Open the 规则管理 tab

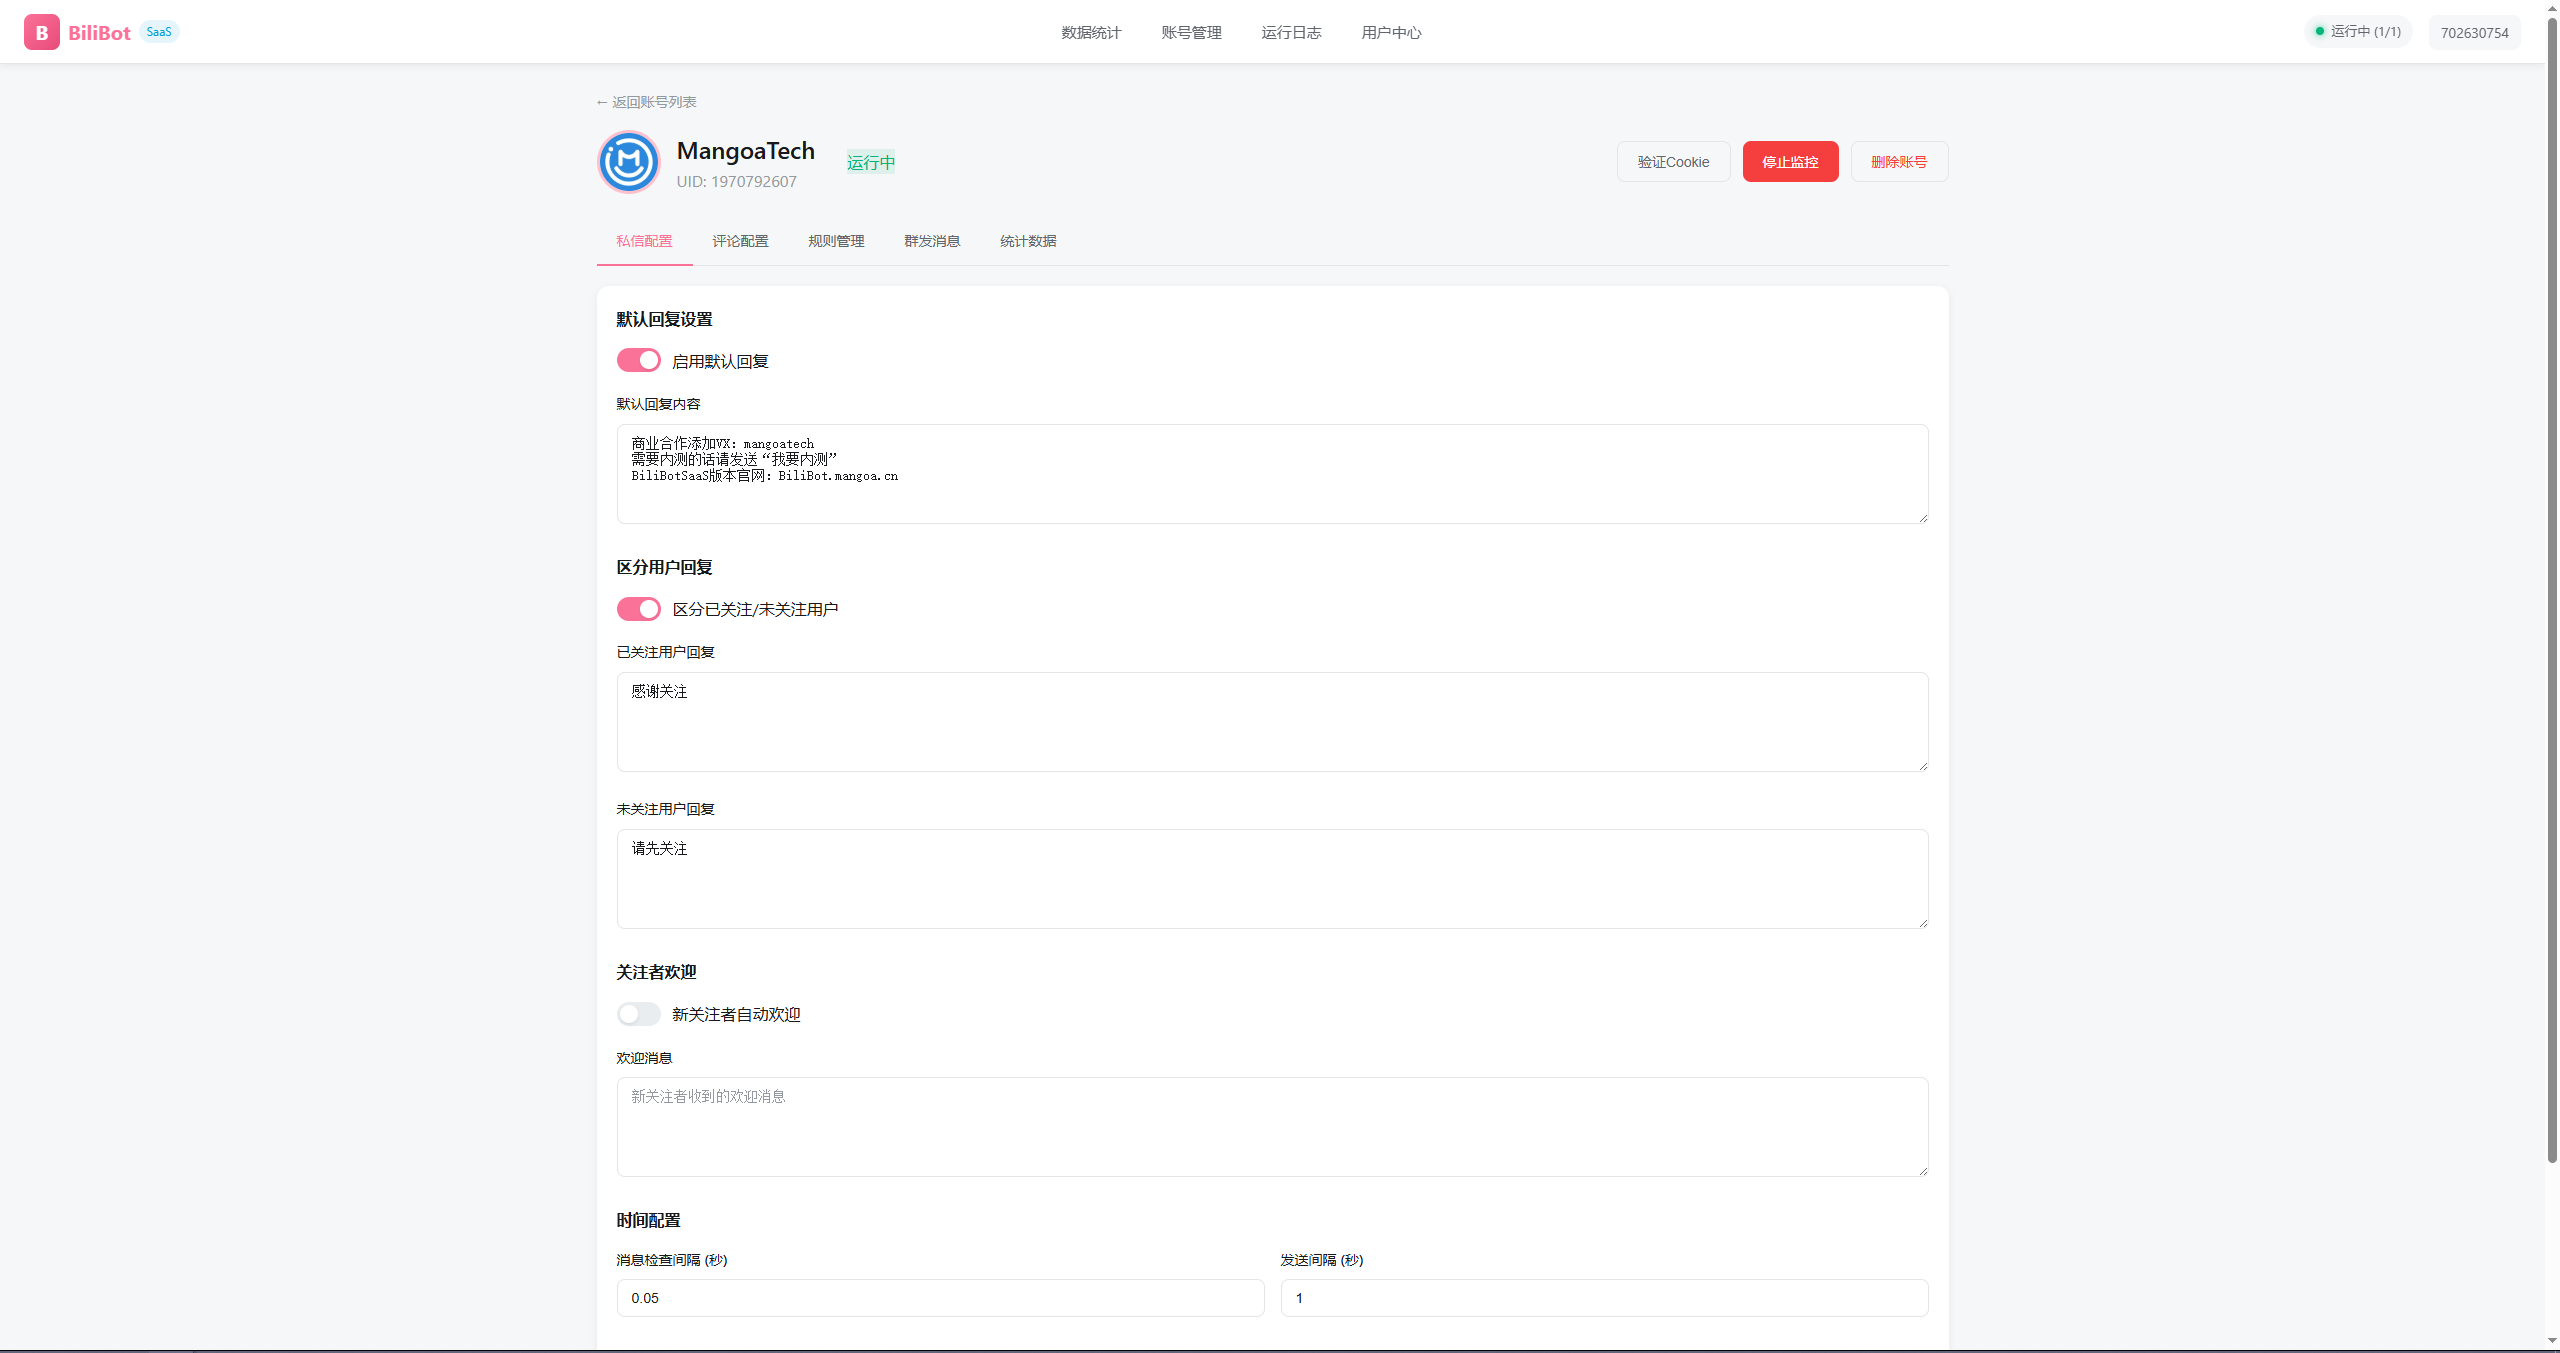(x=836, y=241)
